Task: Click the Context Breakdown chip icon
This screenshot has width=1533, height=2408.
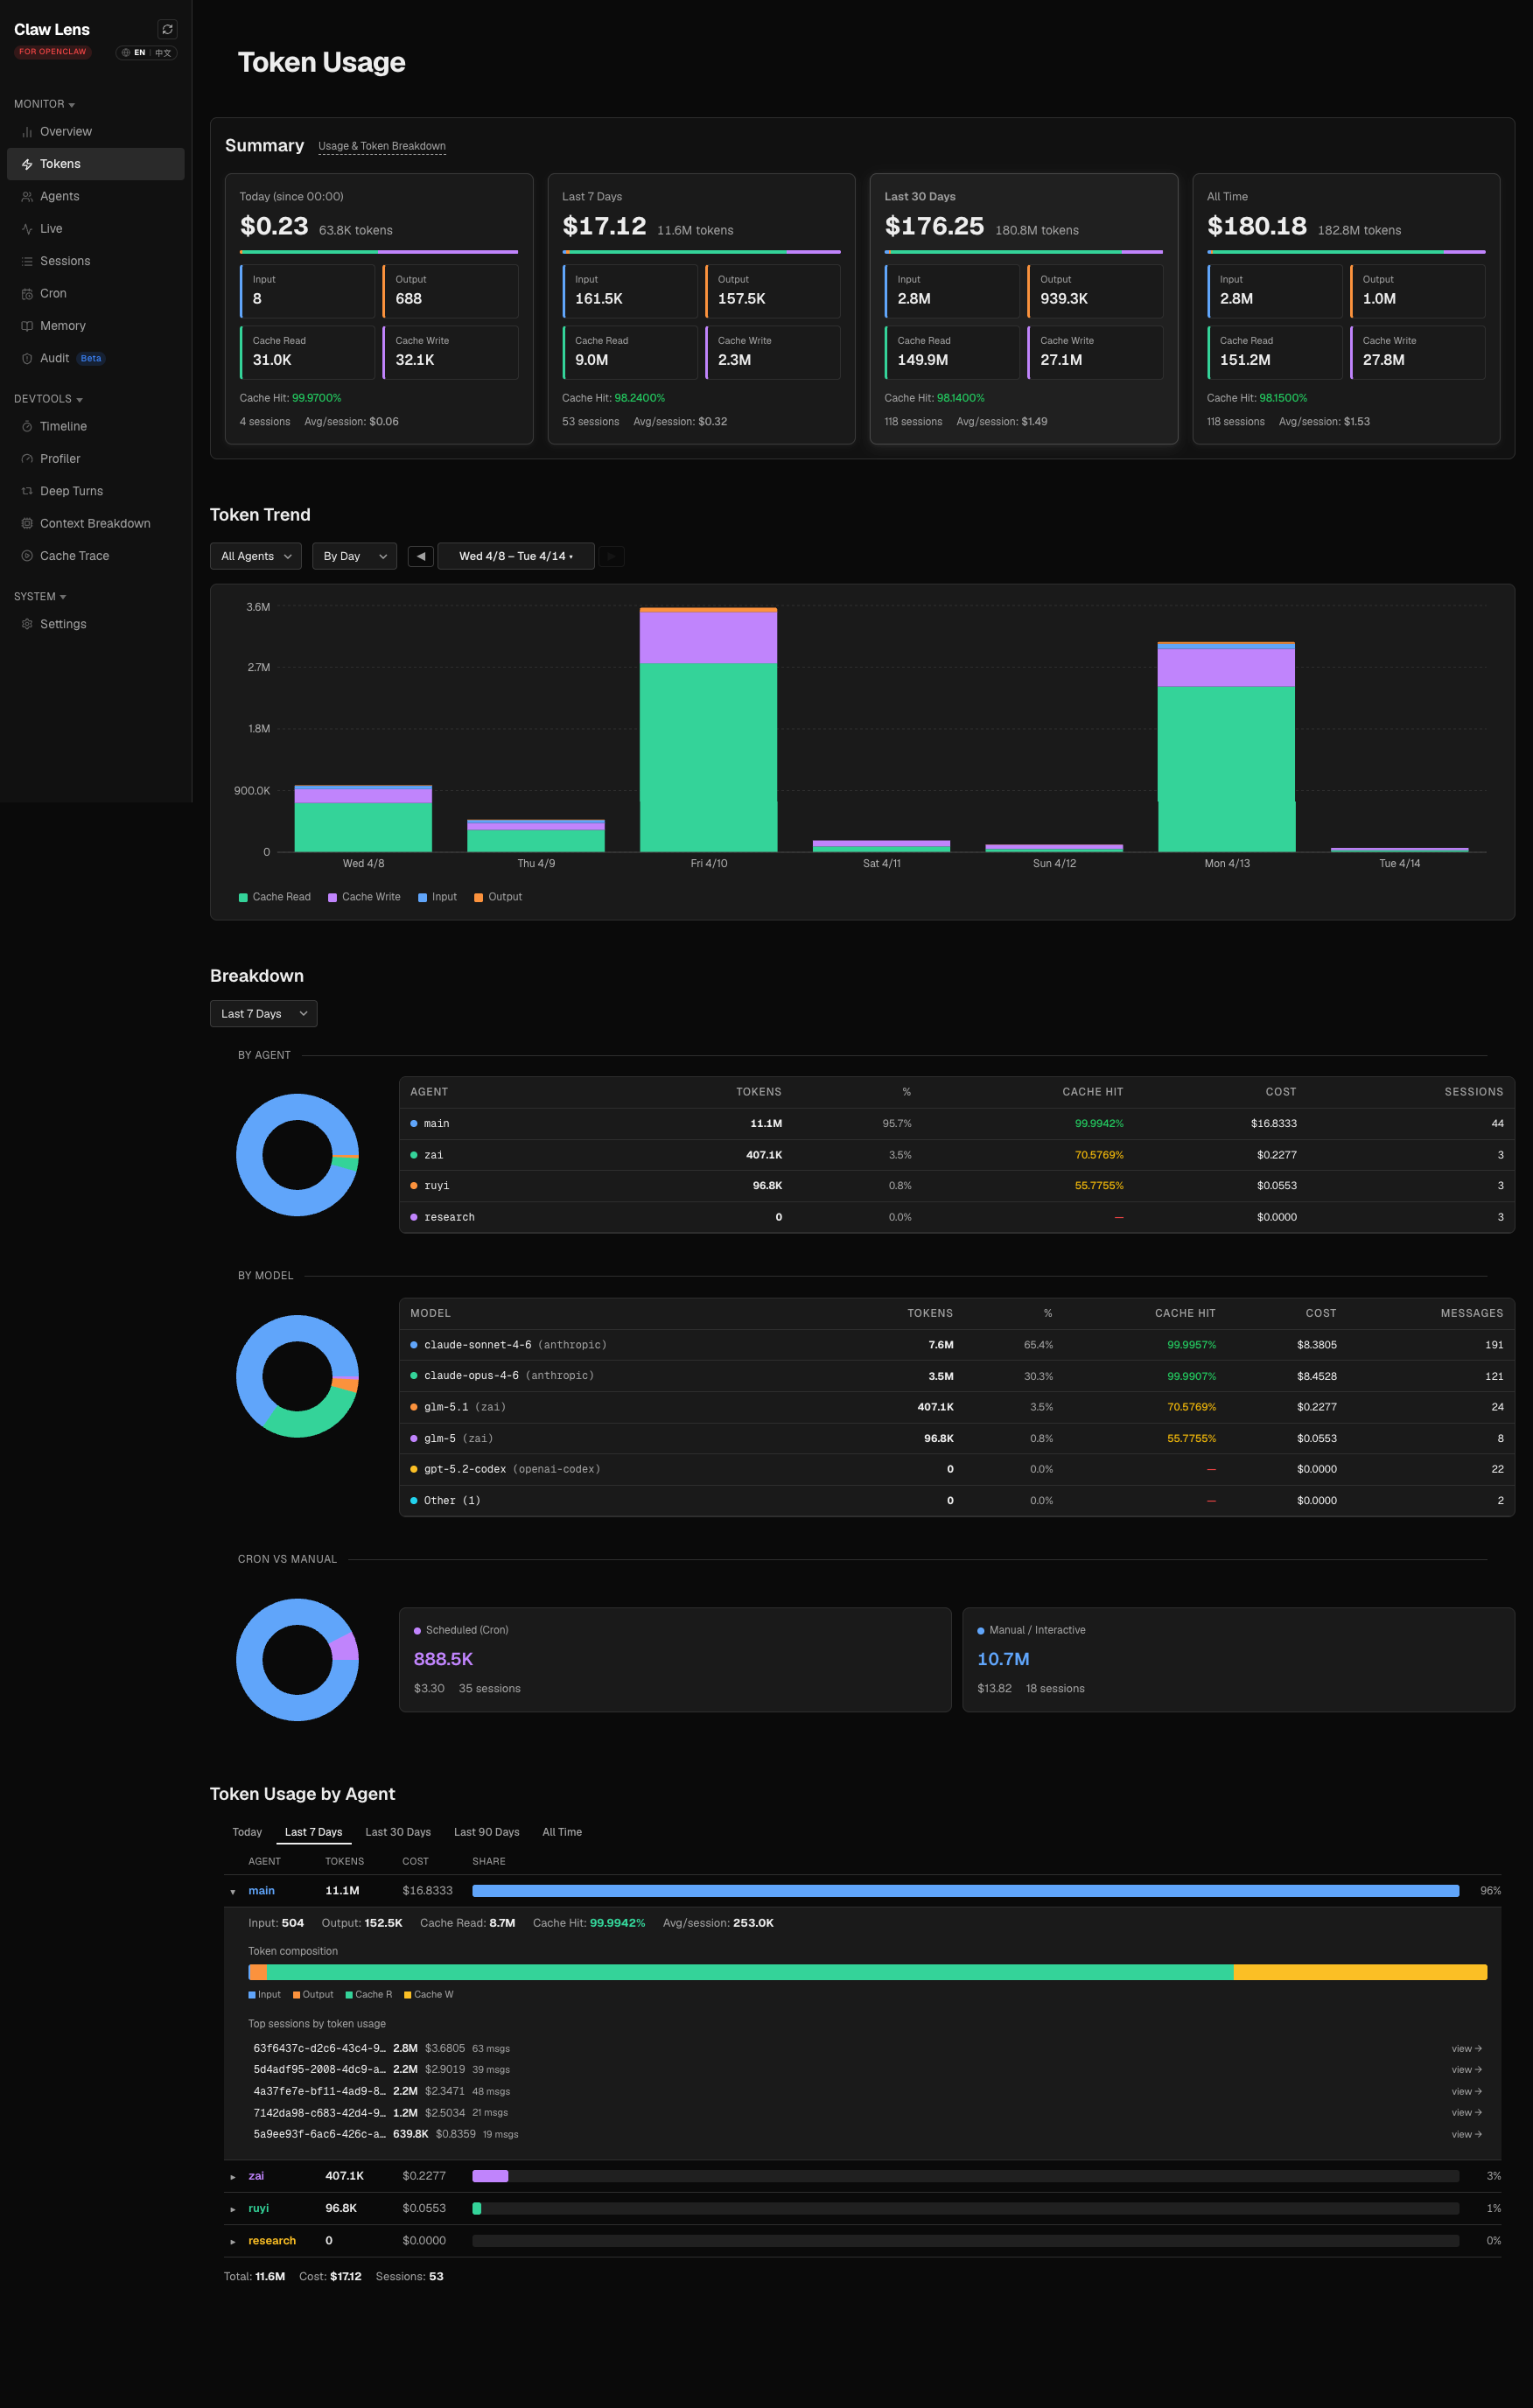Action: (x=27, y=524)
